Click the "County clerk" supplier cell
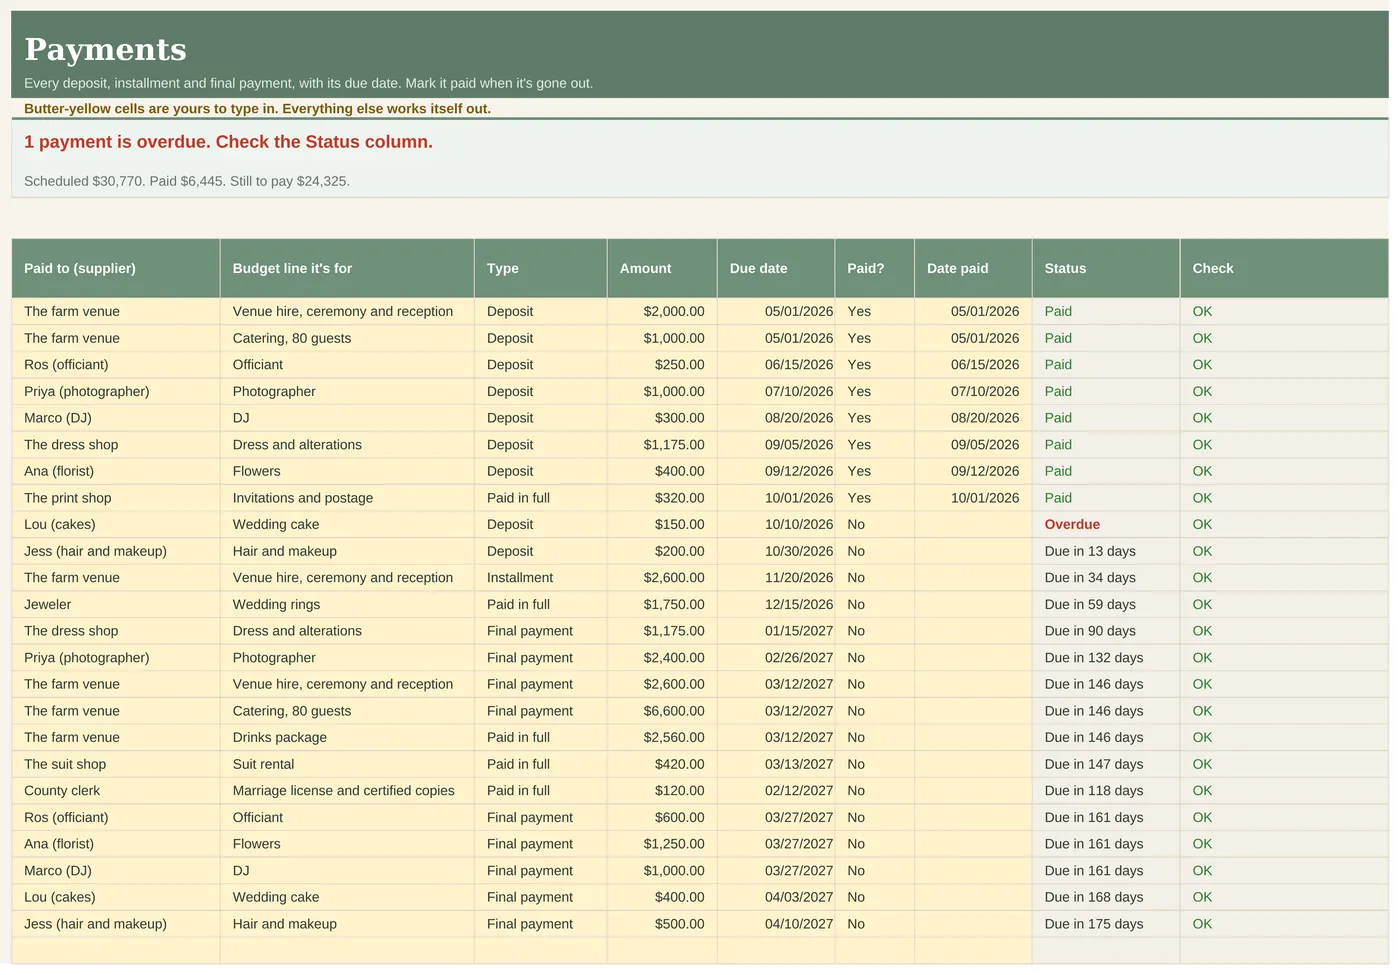This screenshot has width=1400, height=975. [x=116, y=790]
